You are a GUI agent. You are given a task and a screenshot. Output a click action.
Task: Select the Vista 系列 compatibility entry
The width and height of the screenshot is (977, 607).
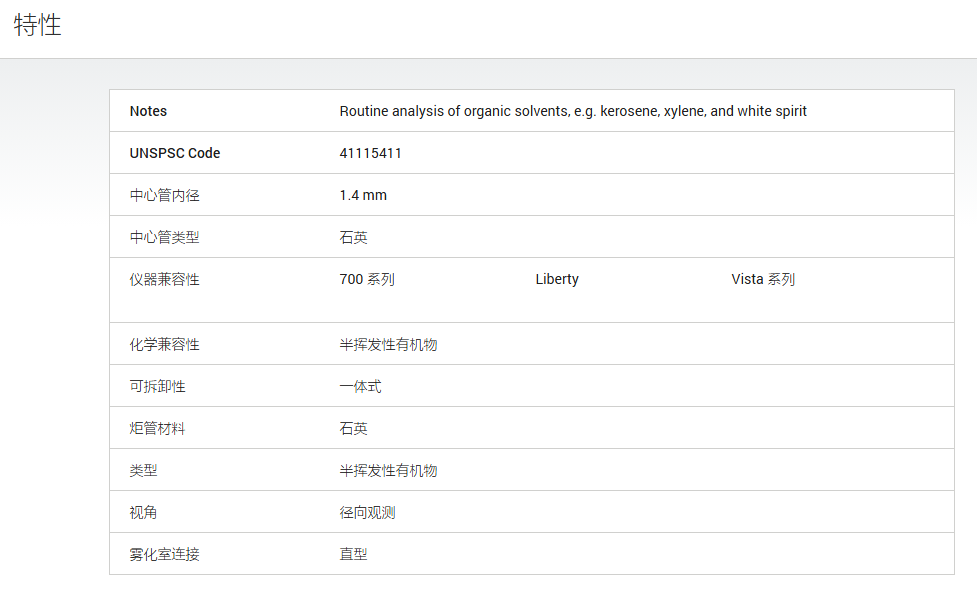pos(763,279)
